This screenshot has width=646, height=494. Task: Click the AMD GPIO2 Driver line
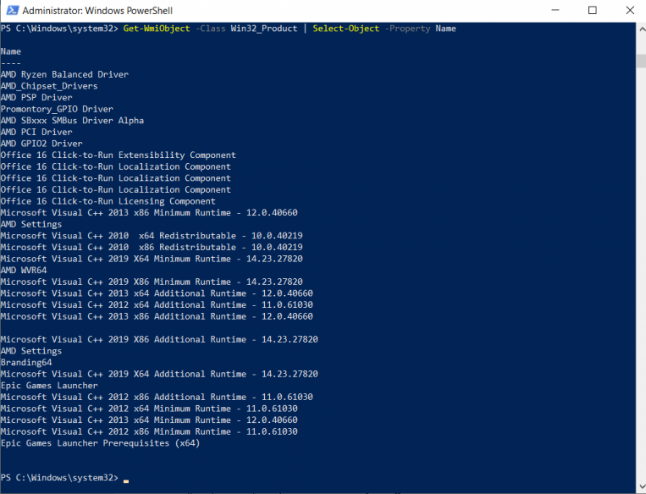click(41, 144)
